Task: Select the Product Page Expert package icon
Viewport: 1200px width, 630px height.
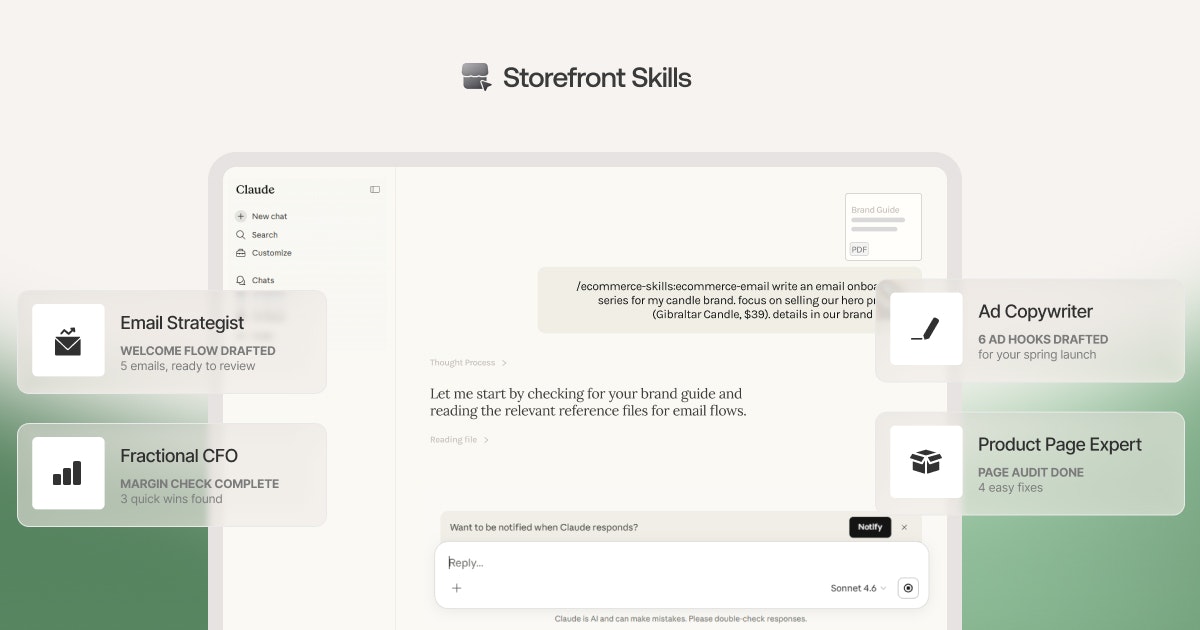Action: [x=926, y=461]
